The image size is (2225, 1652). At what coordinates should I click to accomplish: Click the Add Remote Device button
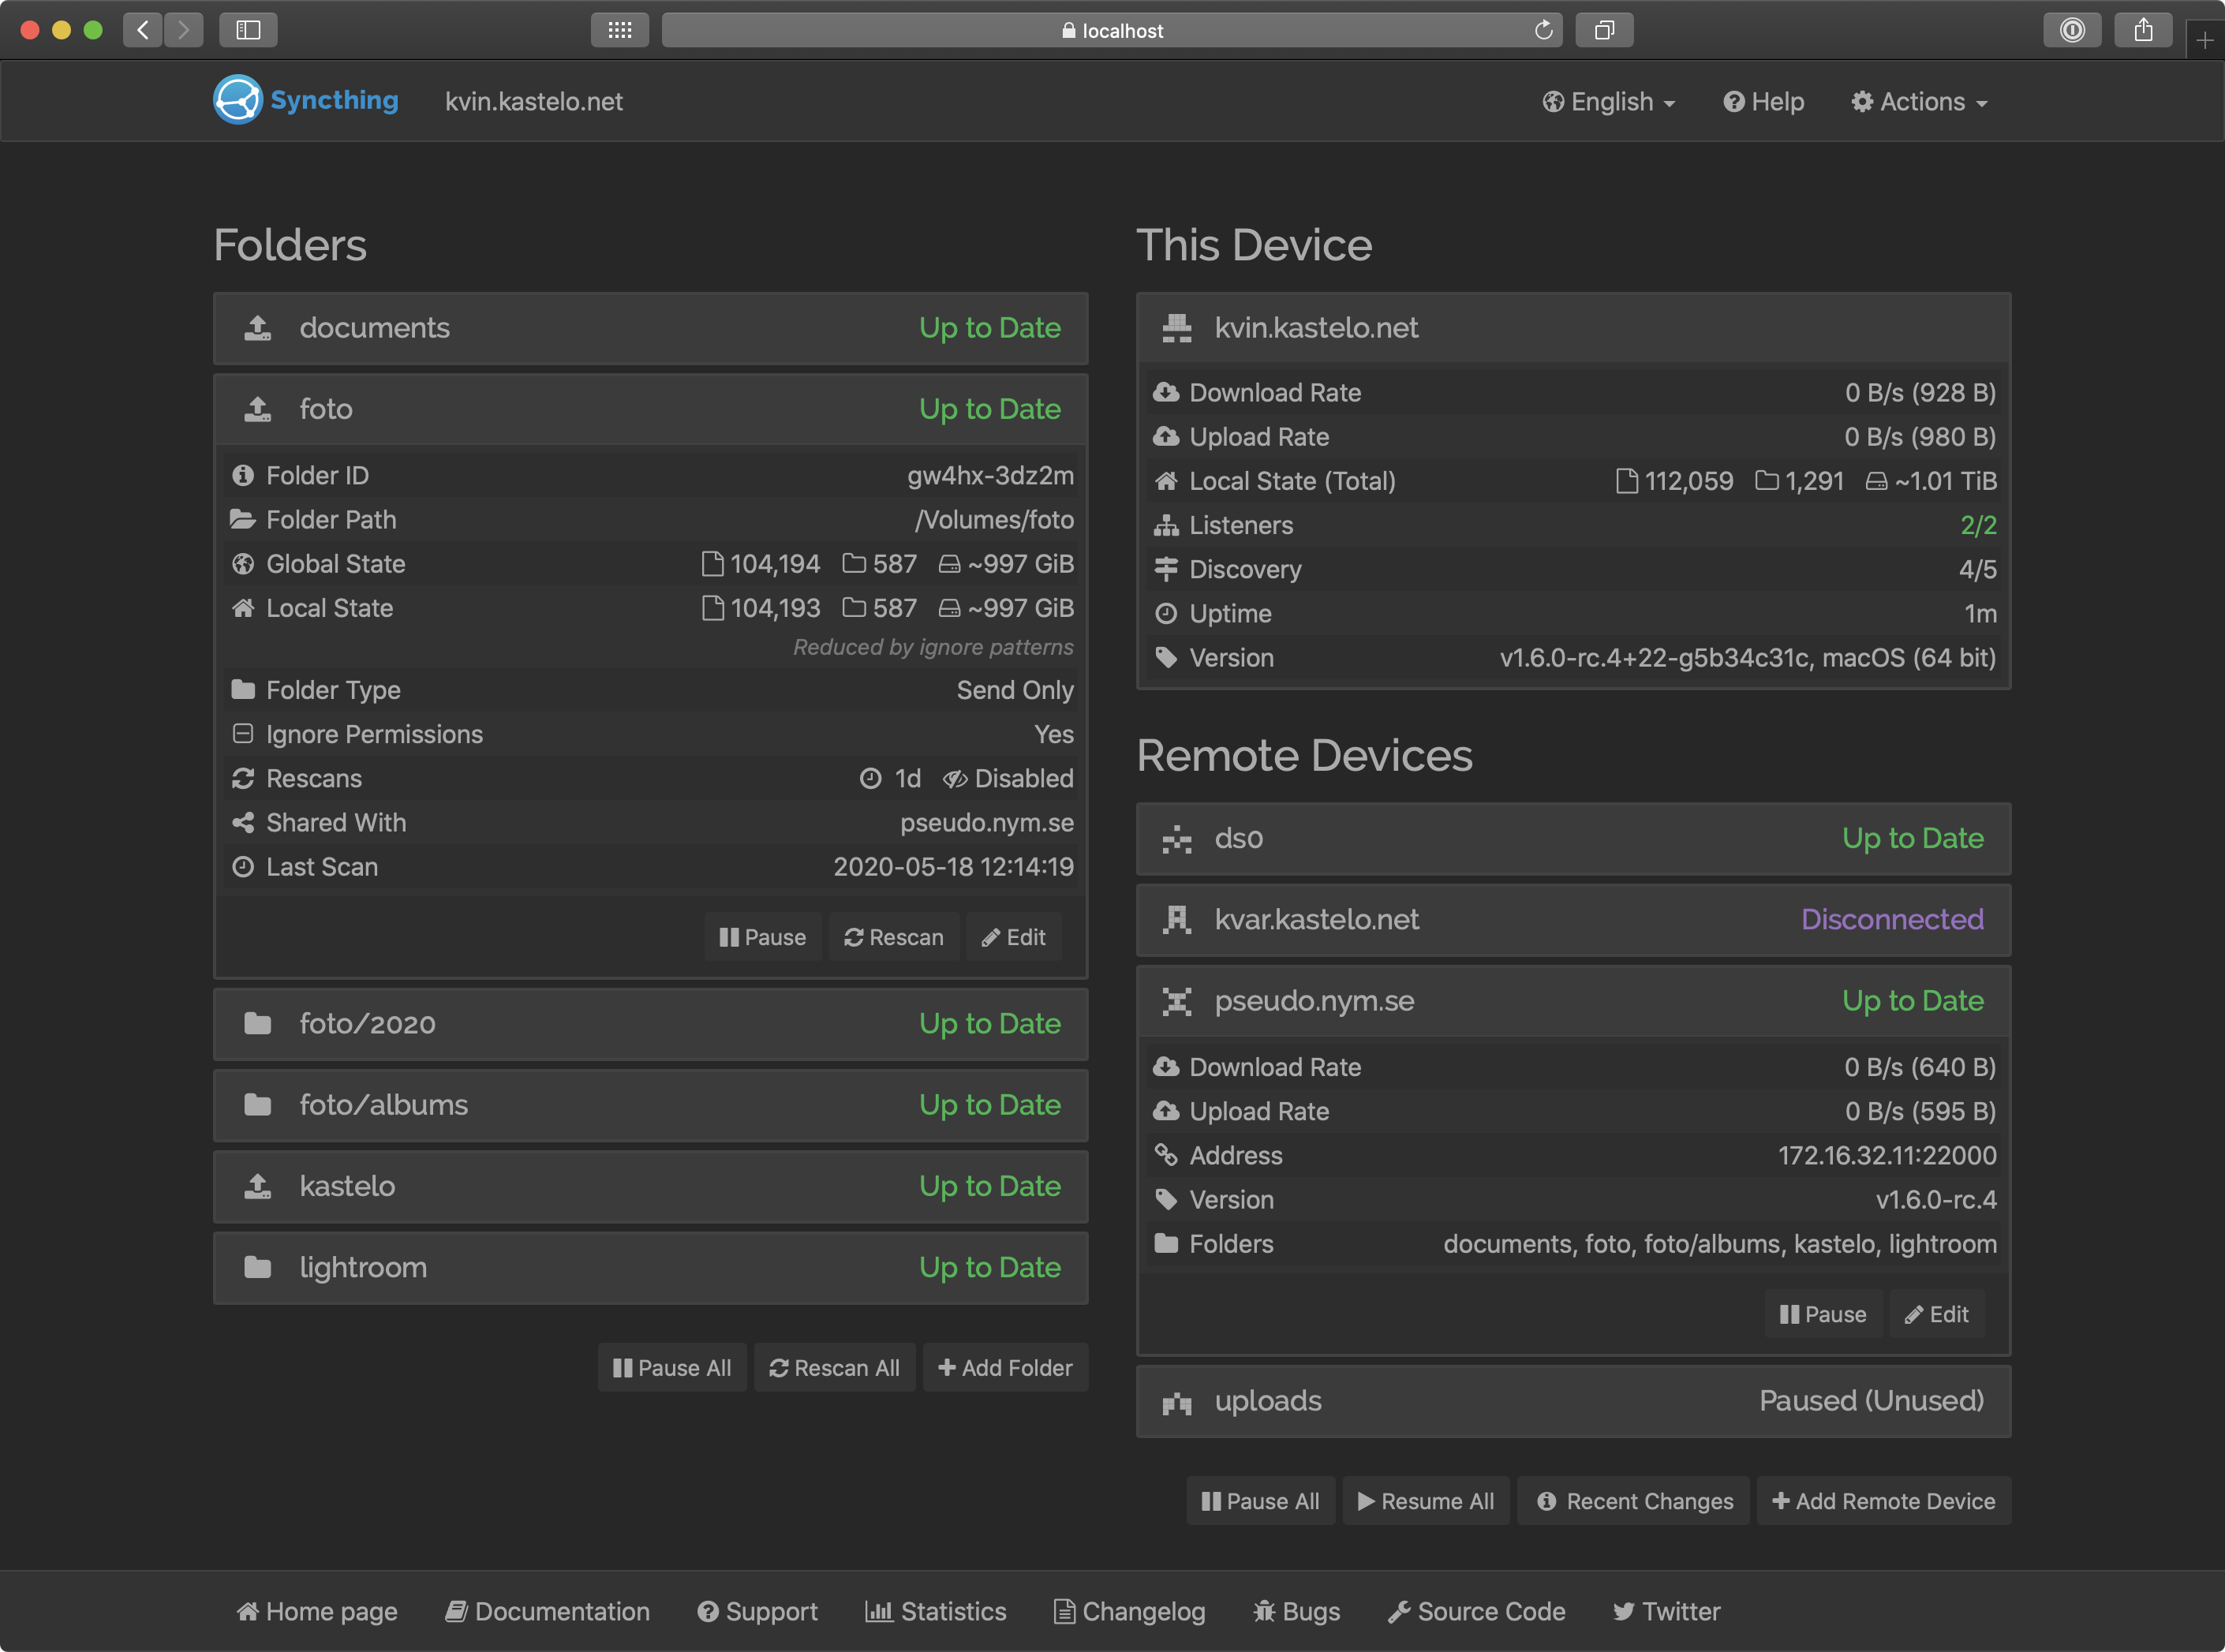(x=1883, y=1501)
